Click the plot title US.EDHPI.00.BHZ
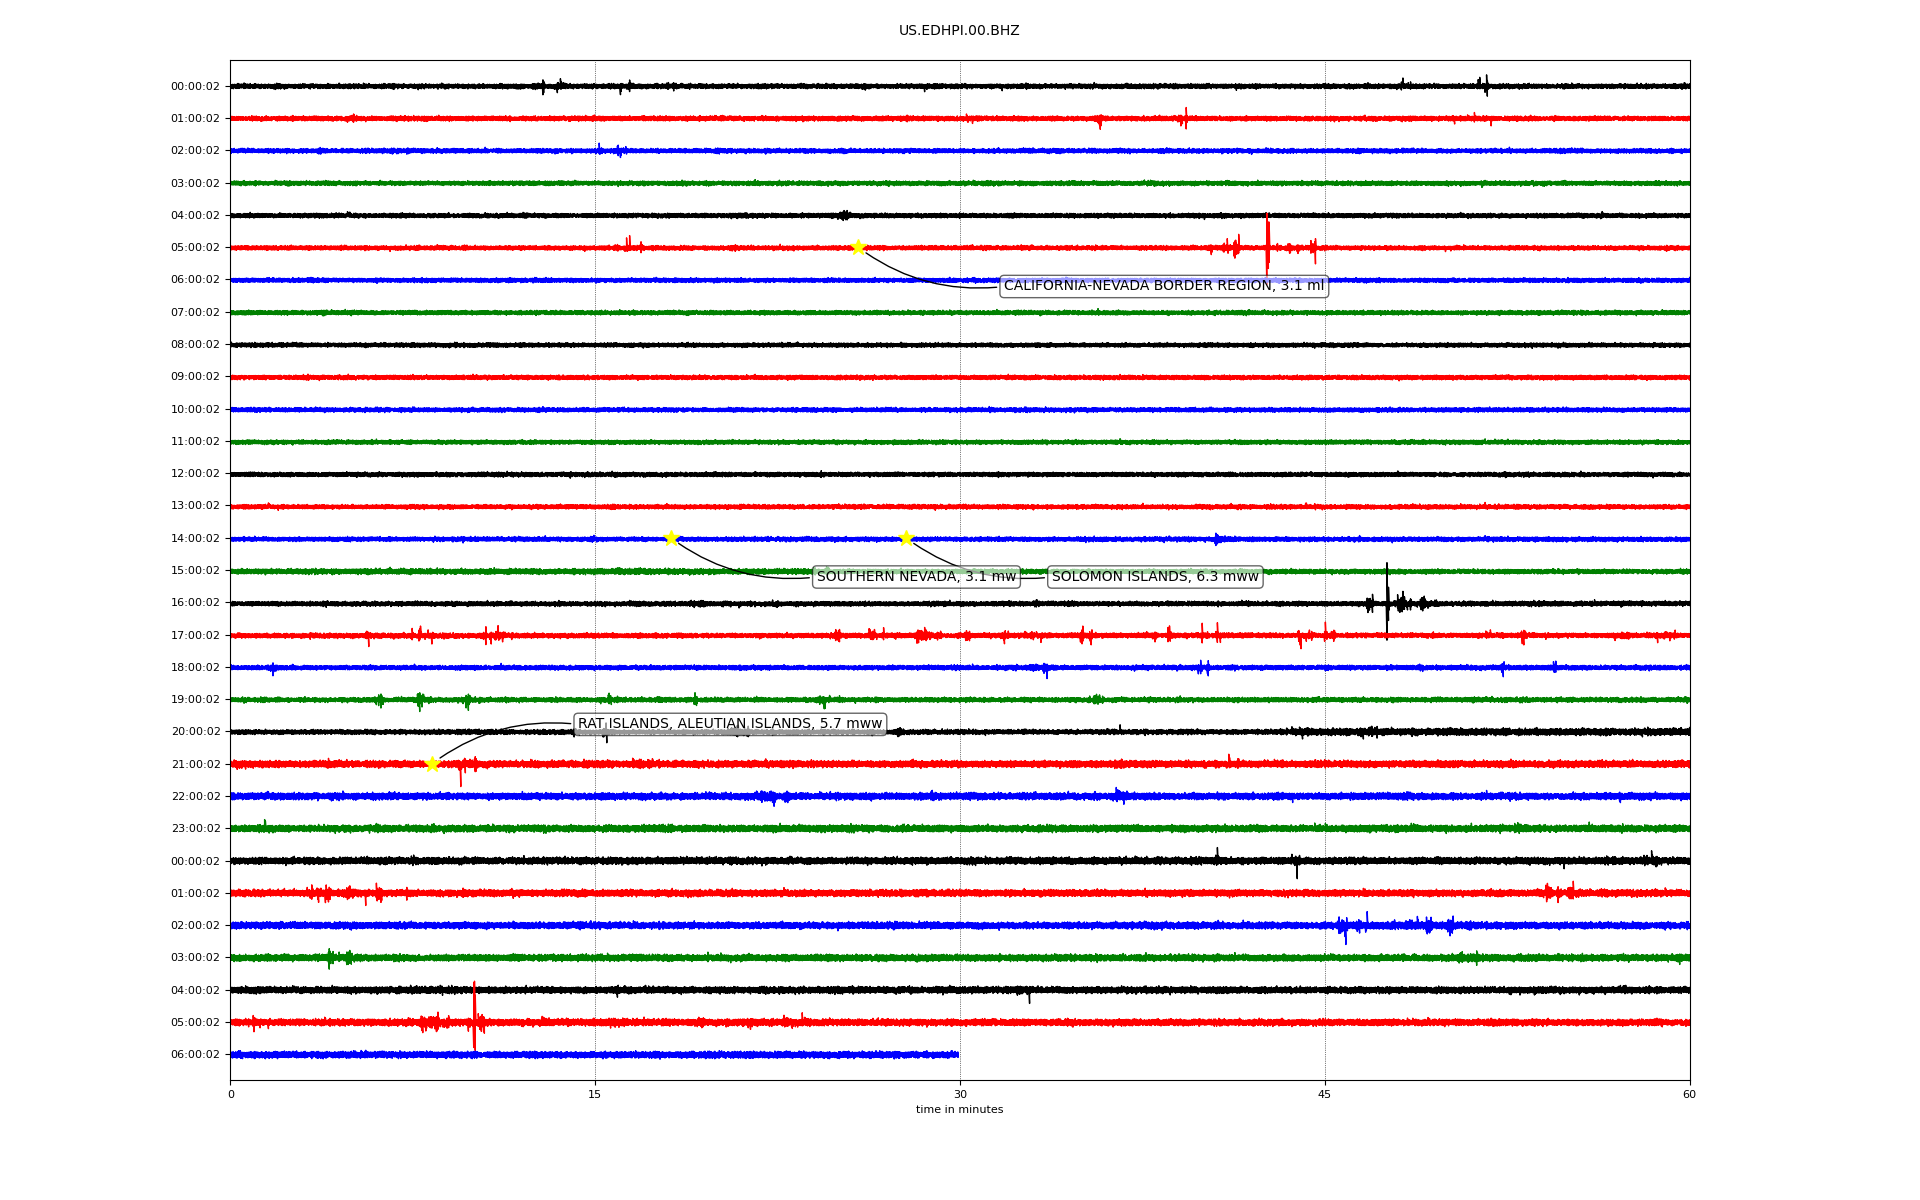Screen dimensions: 1920x1200 pyautogui.click(x=959, y=31)
